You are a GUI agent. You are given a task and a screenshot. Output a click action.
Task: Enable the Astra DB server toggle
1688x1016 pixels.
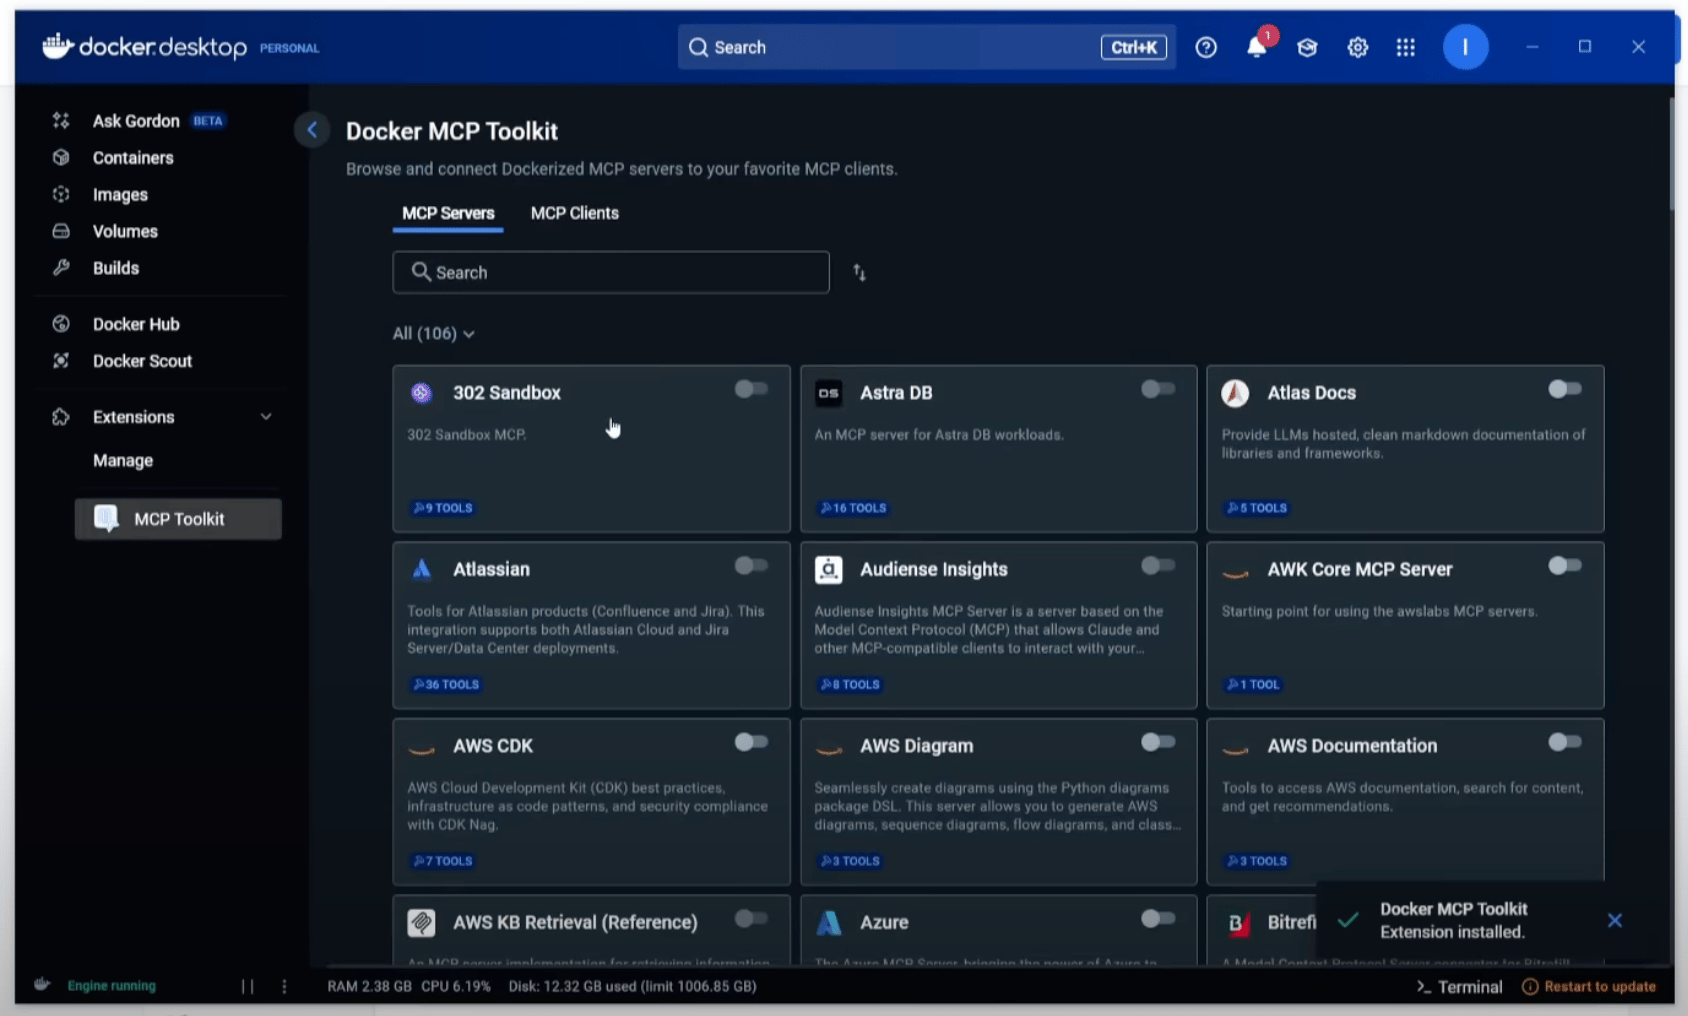1158,389
